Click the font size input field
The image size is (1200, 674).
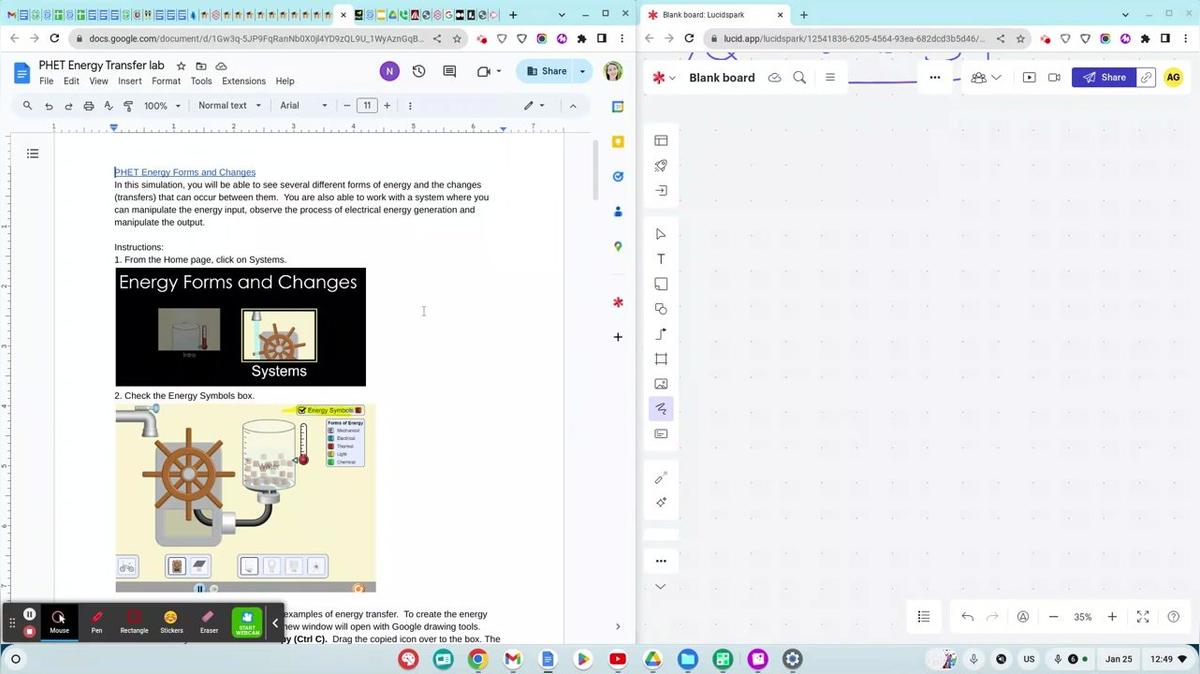click(x=367, y=106)
